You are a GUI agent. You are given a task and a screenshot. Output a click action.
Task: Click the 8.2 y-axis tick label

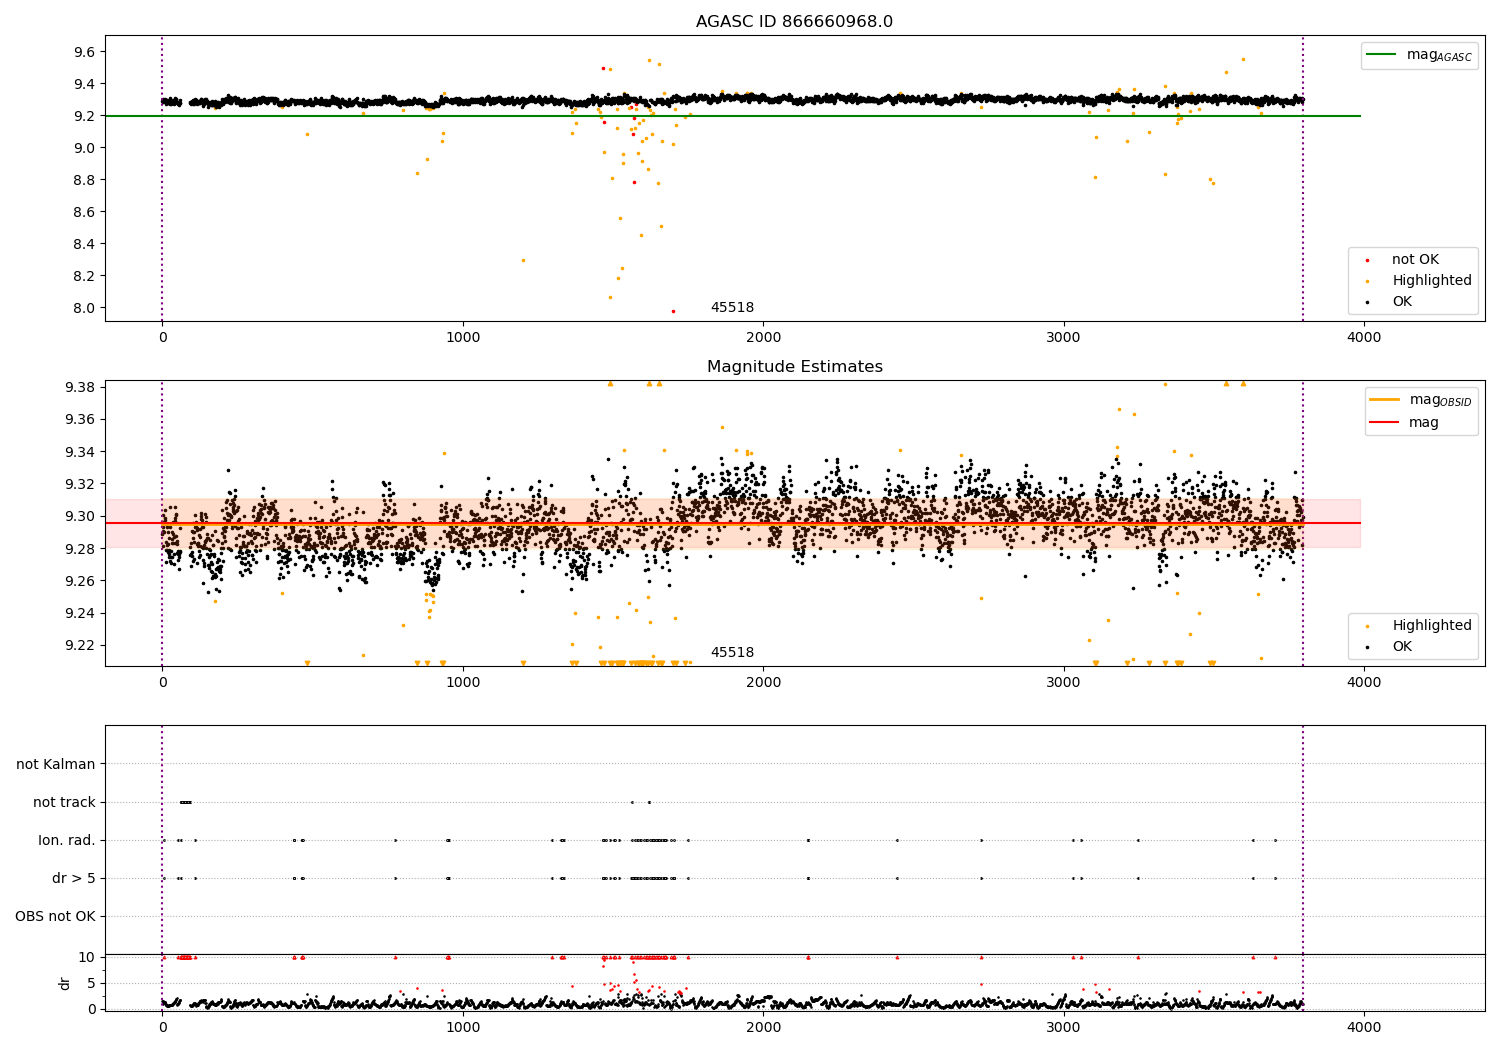85,276
